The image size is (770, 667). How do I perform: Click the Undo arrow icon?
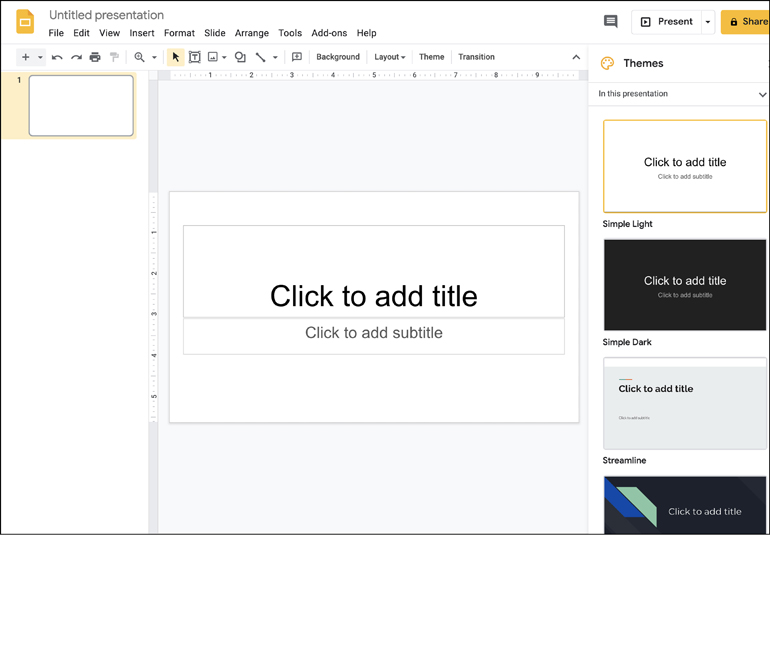click(x=57, y=57)
